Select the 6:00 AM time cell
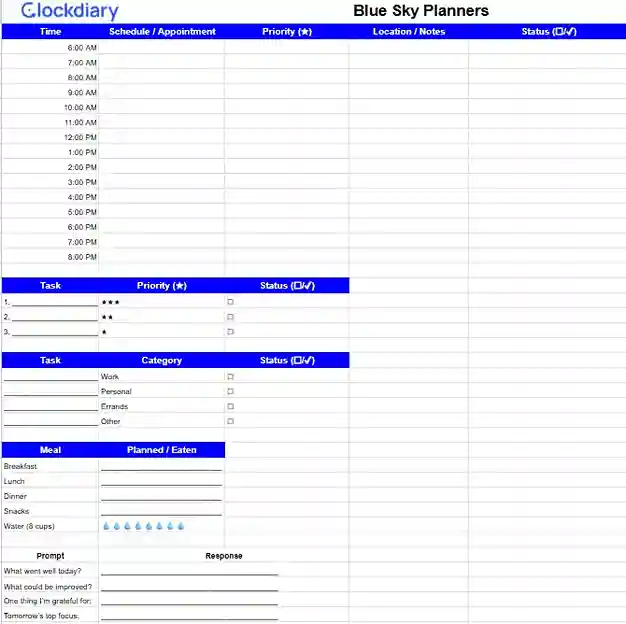 [50, 48]
